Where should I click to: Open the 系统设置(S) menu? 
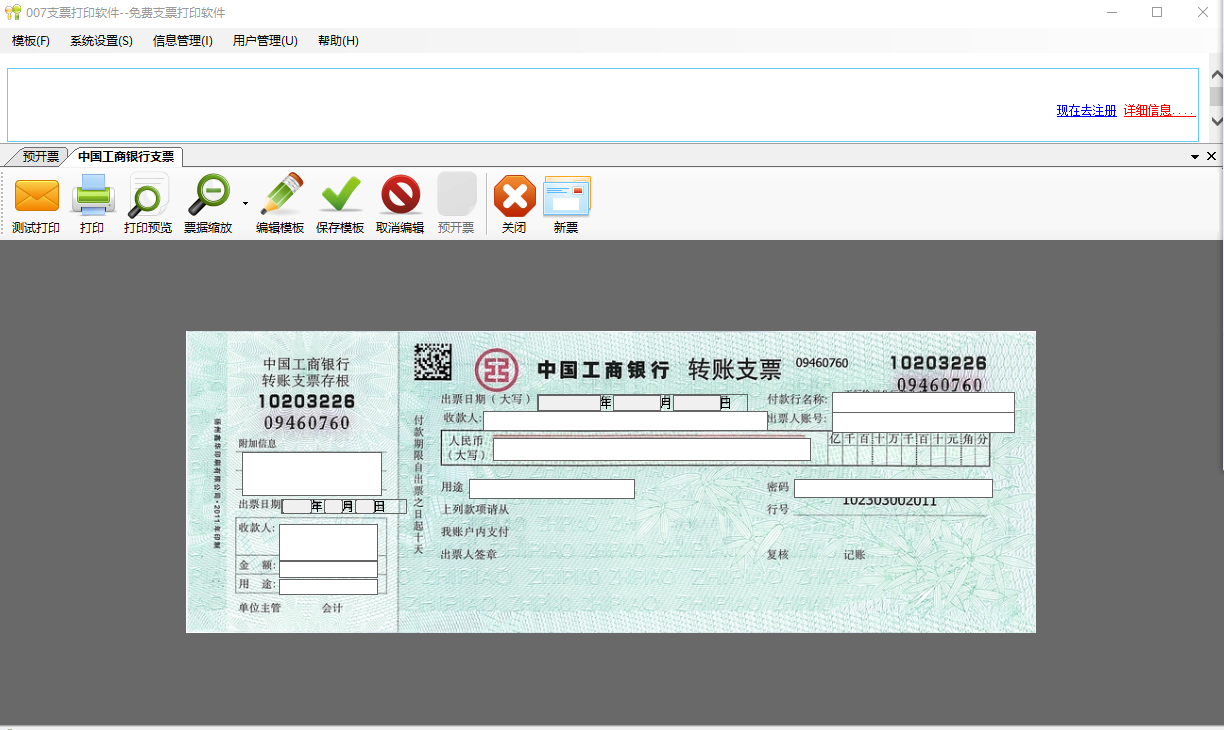coord(101,41)
